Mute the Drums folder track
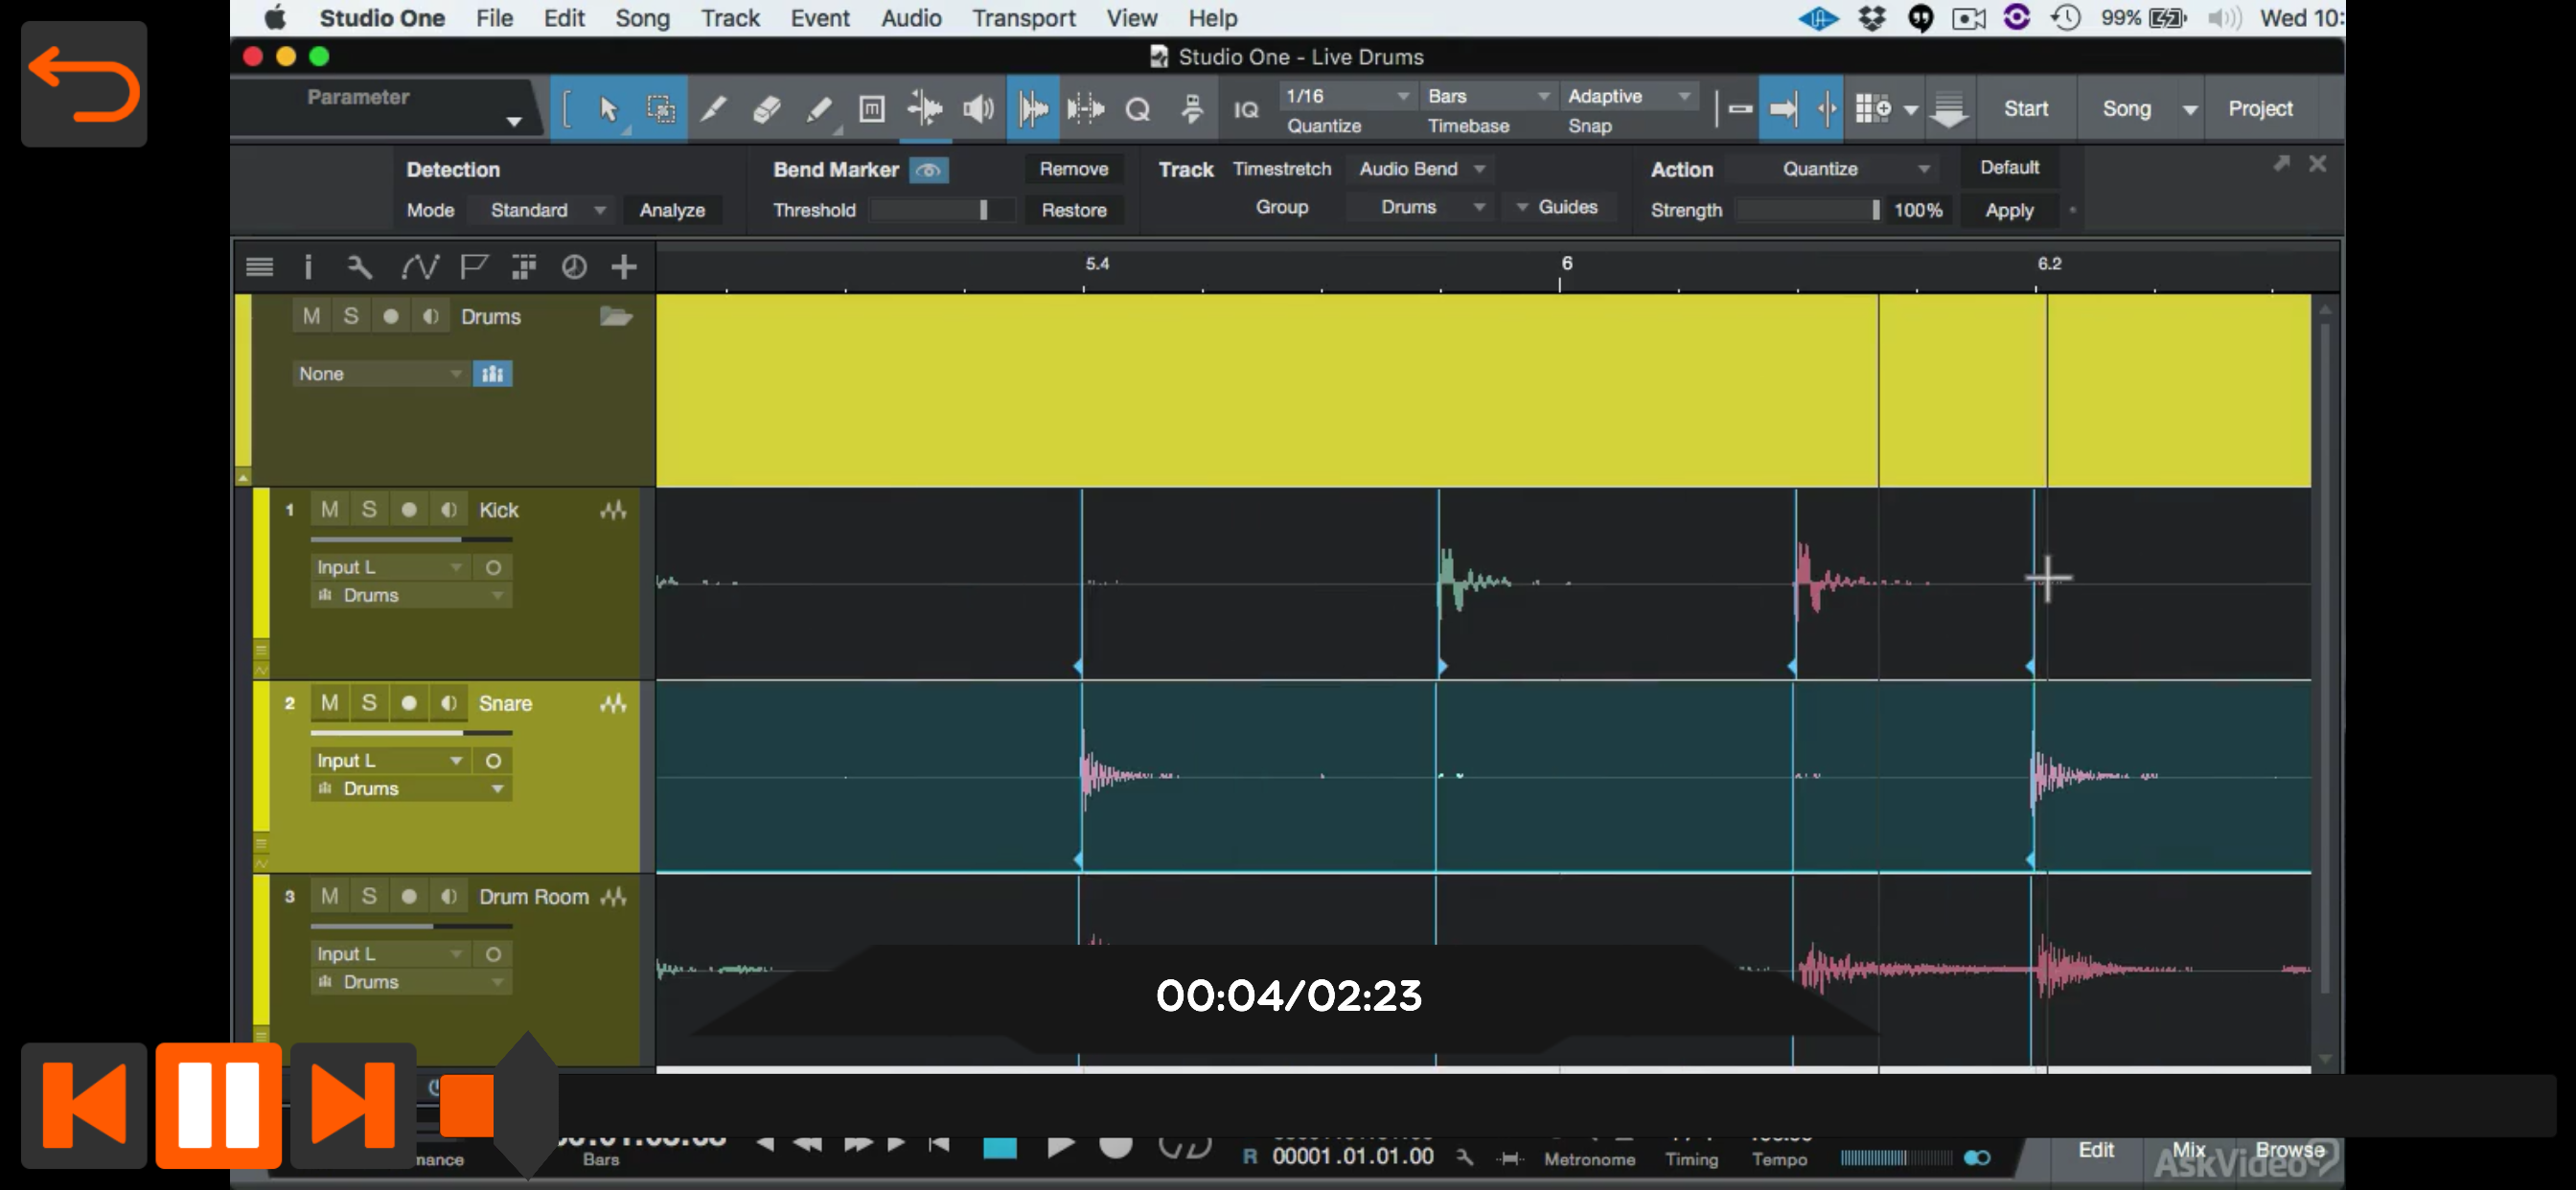This screenshot has height=1190, width=2576. tap(312, 317)
